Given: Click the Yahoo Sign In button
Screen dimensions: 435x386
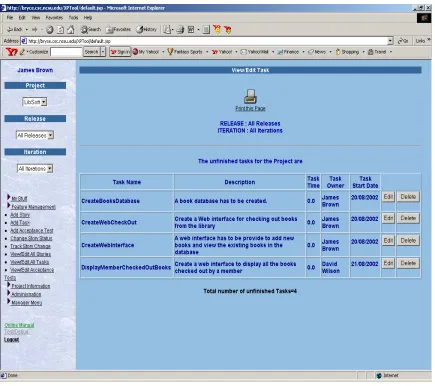Looking at the screenshot, I should click(120, 52).
